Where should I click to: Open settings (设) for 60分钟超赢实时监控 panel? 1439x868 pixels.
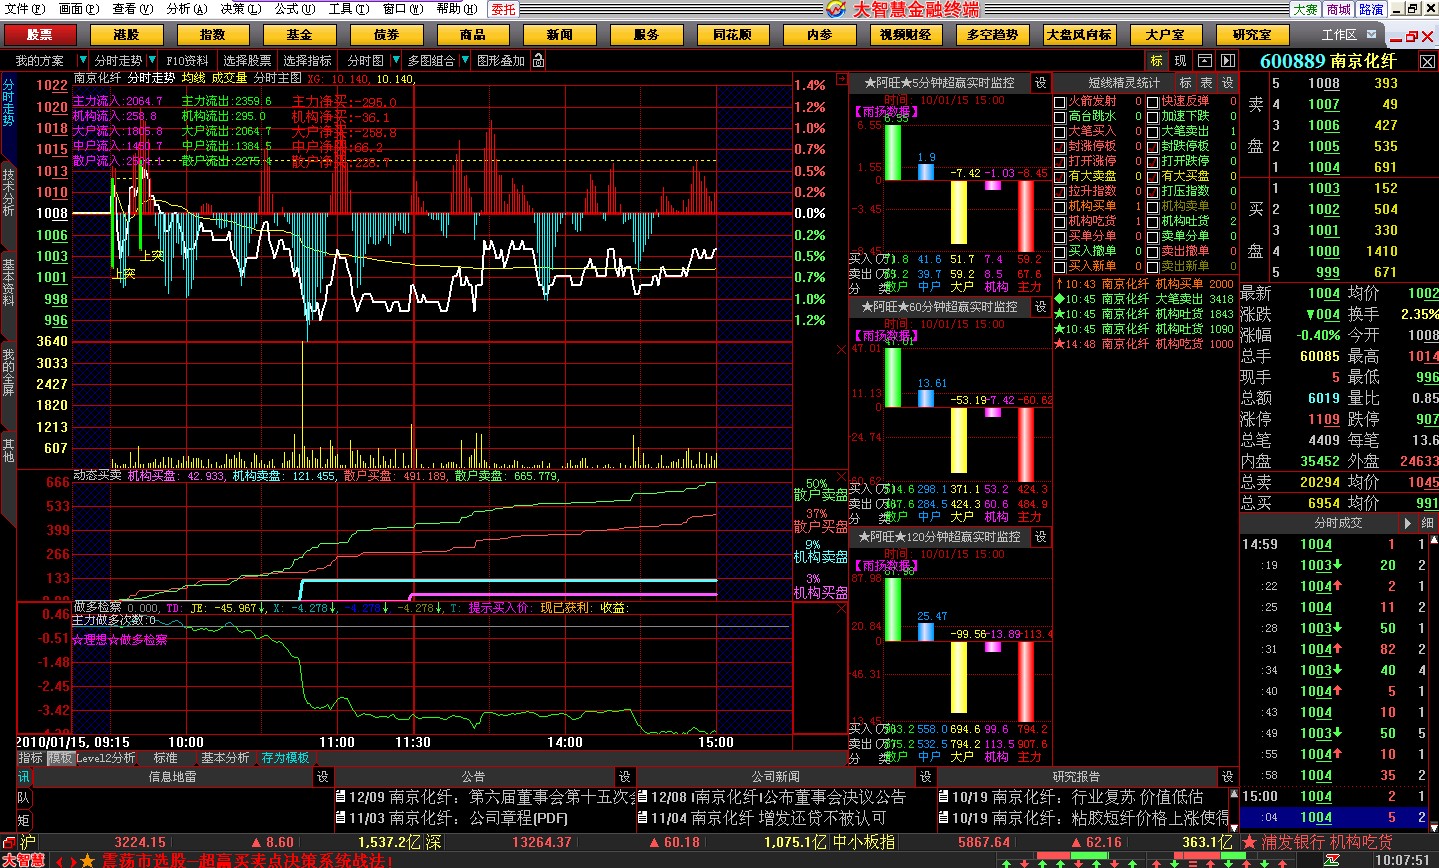[x=1040, y=307]
